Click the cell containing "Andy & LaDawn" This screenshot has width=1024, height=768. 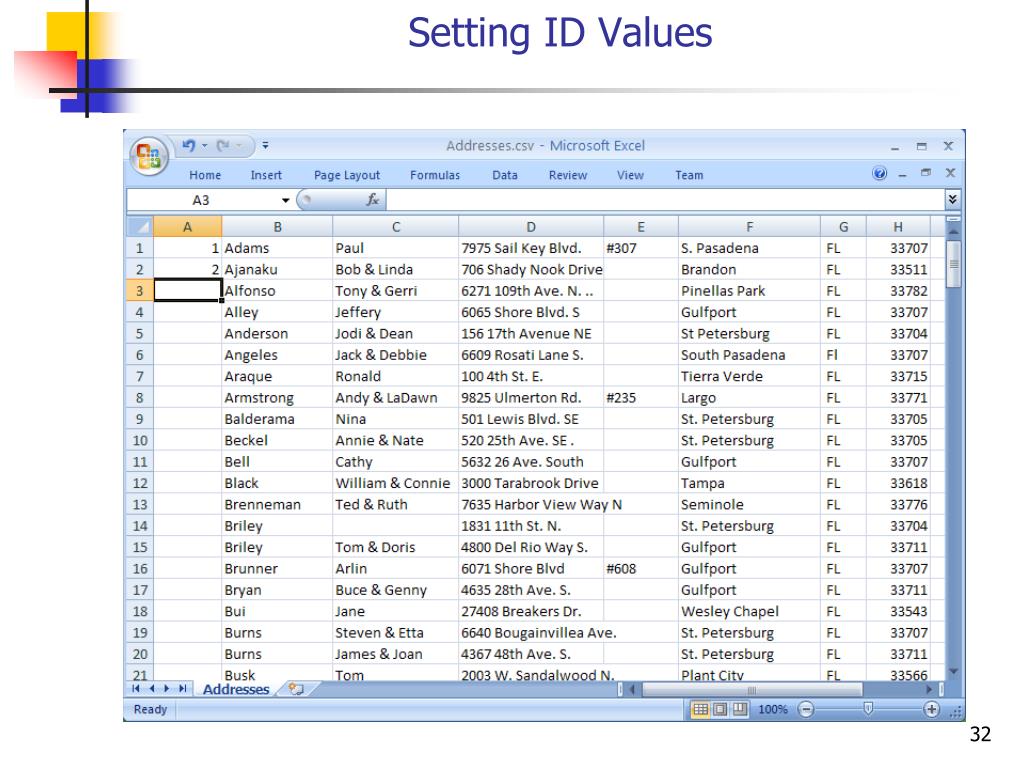tap(396, 398)
